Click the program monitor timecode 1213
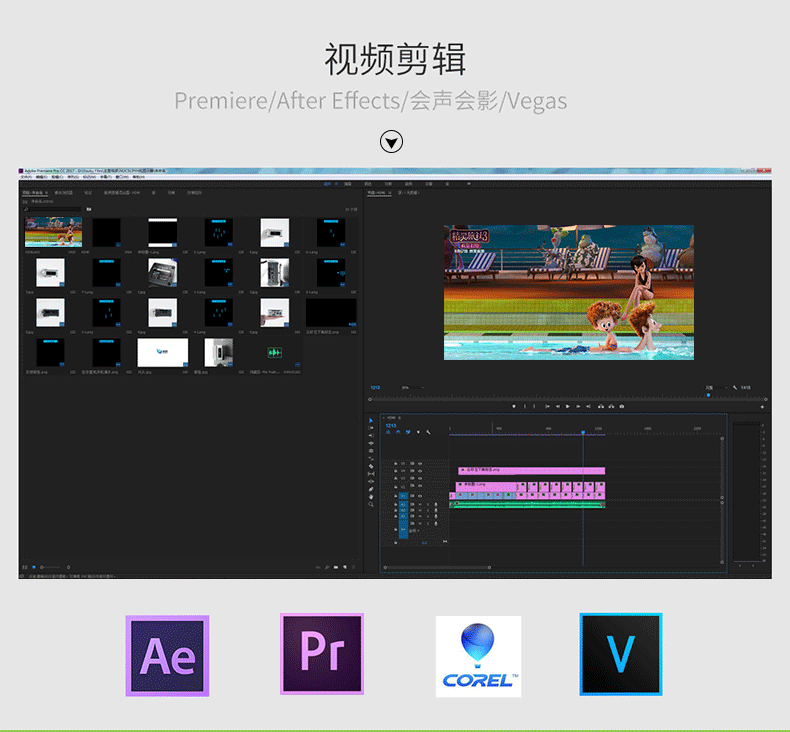 [375, 387]
